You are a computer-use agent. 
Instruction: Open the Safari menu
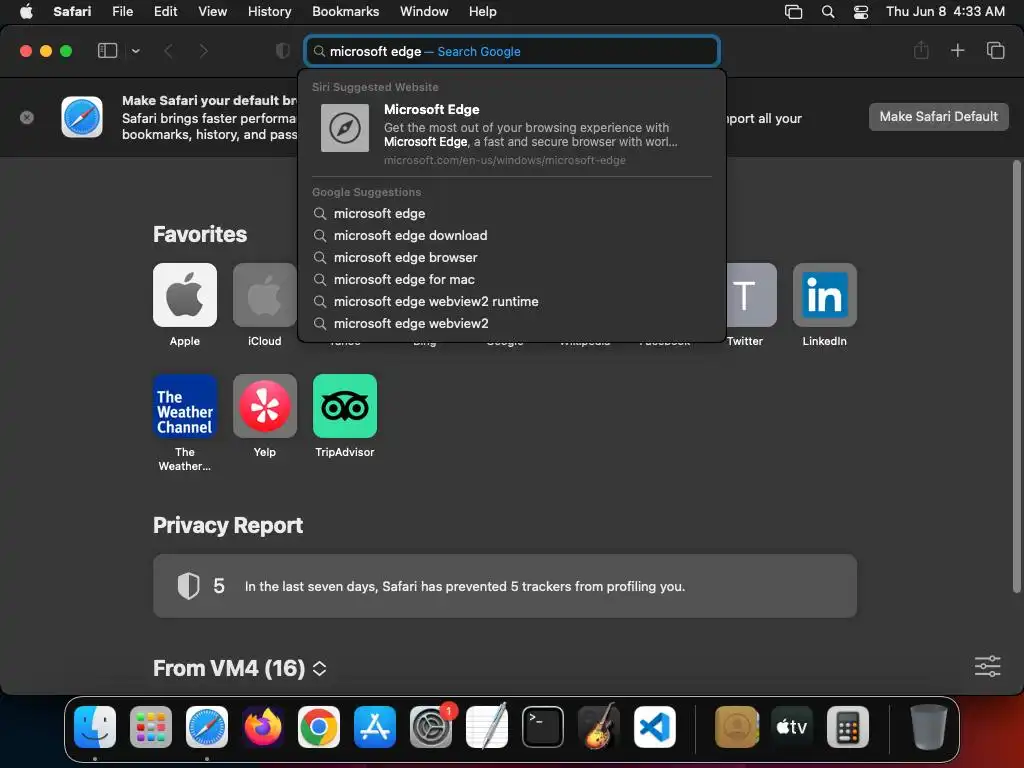click(72, 11)
